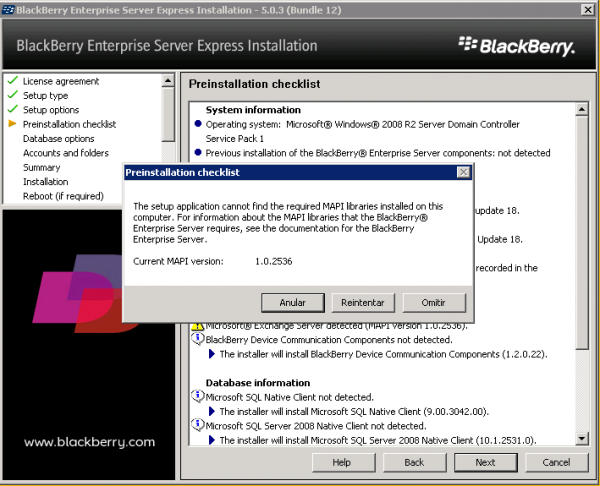
Task: Click the green check beside Setup type
Action: pyautogui.click(x=13, y=95)
